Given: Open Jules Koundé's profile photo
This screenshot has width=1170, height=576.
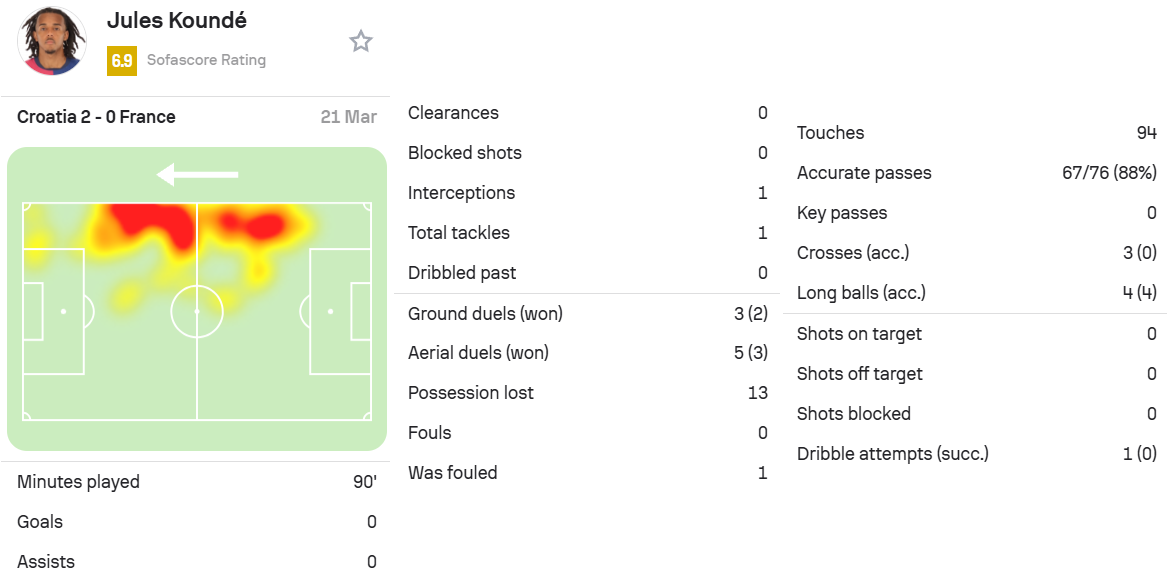Looking at the screenshot, I should coord(51,40).
